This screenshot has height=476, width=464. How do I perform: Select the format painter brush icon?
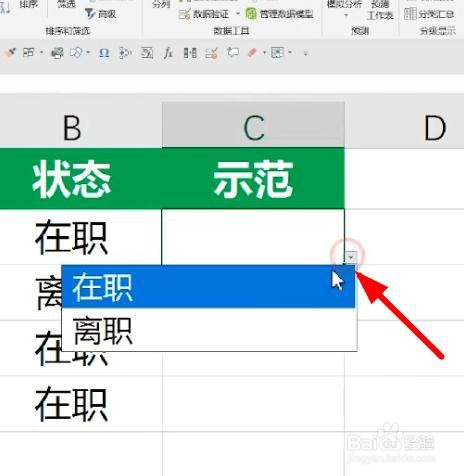pos(10,53)
